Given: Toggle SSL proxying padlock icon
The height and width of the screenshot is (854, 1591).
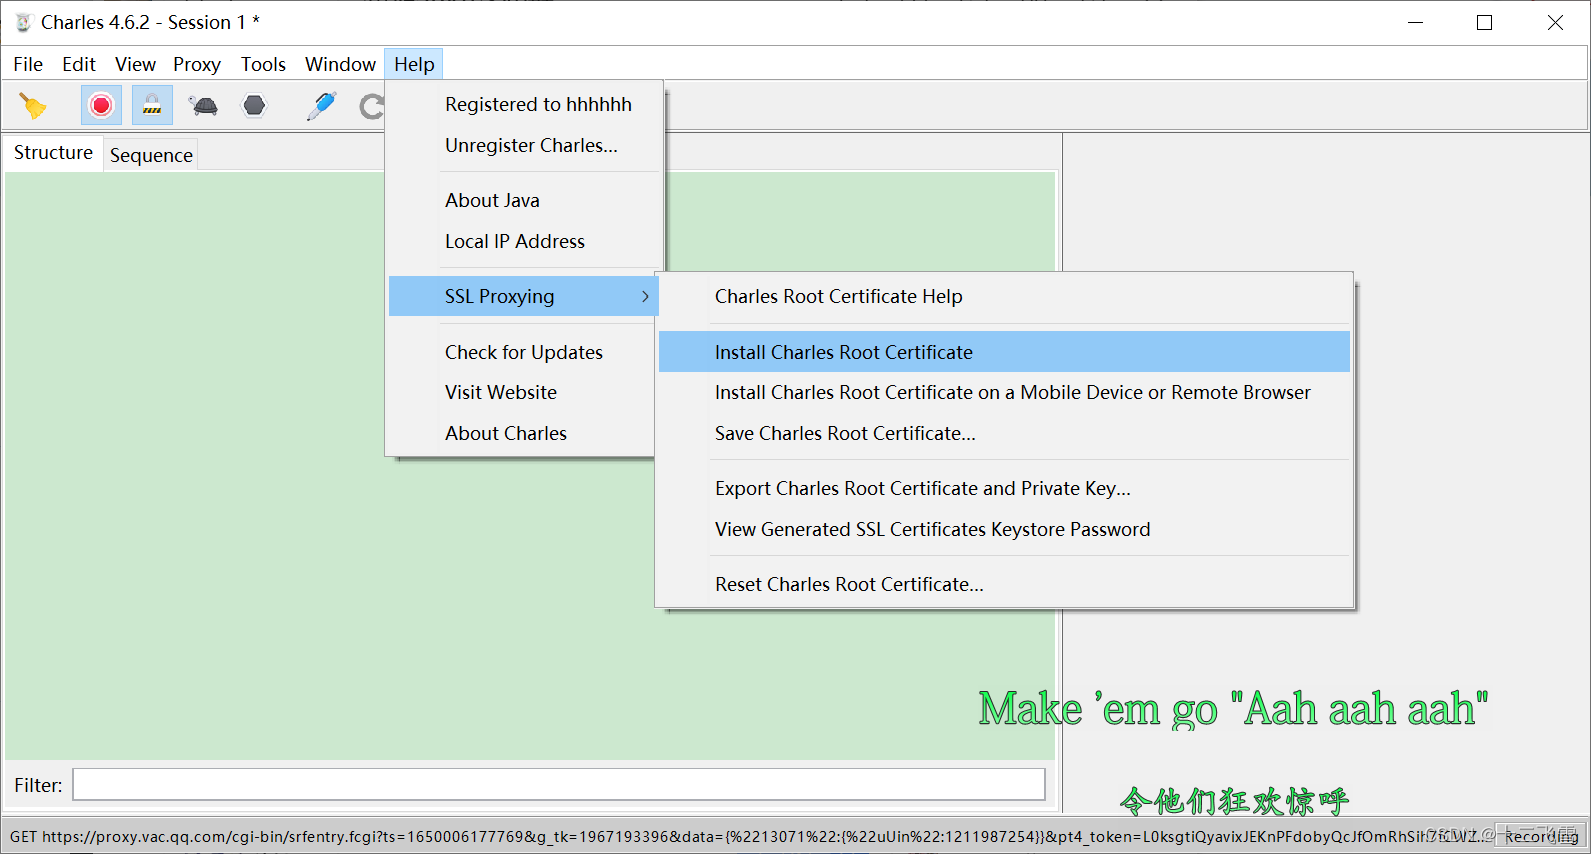Looking at the screenshot, I should click(x=152, y=105).
